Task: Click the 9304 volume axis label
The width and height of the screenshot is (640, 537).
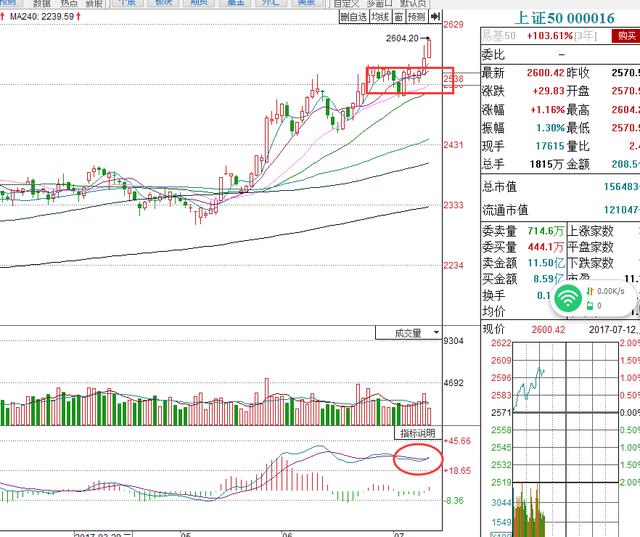Action: pos(453,341)
